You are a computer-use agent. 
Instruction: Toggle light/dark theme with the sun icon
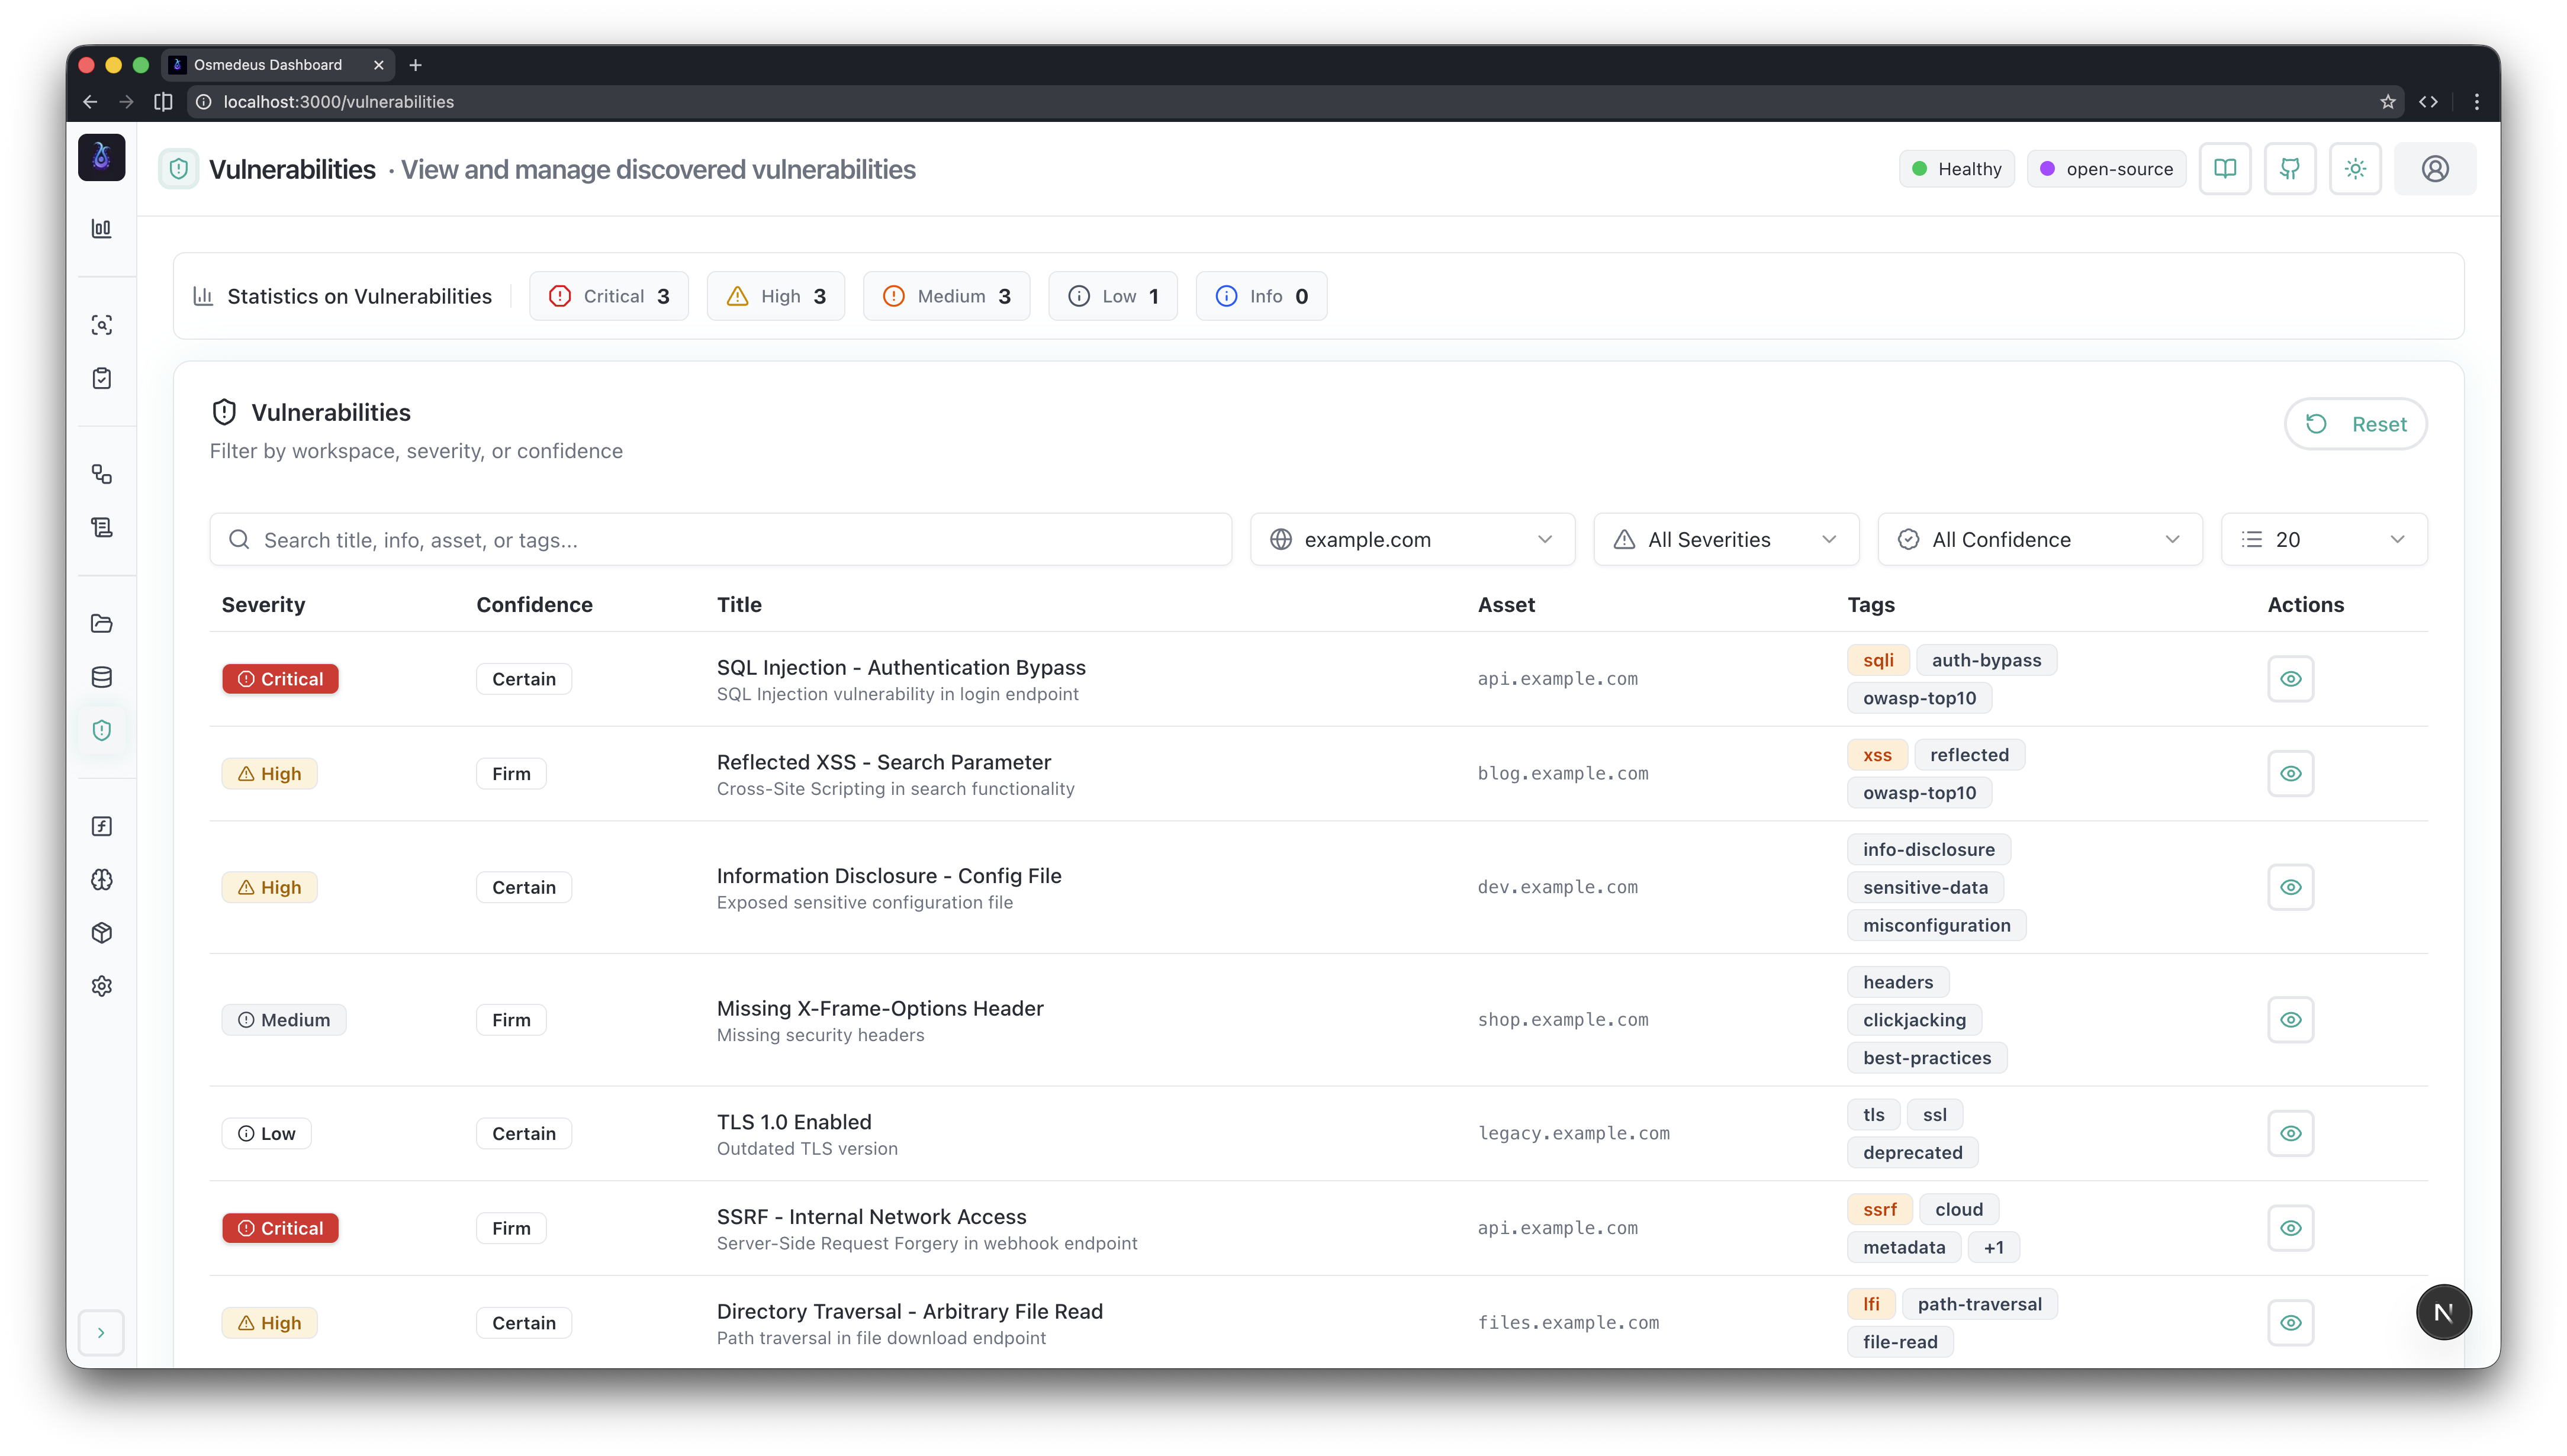coord(2355,168)
